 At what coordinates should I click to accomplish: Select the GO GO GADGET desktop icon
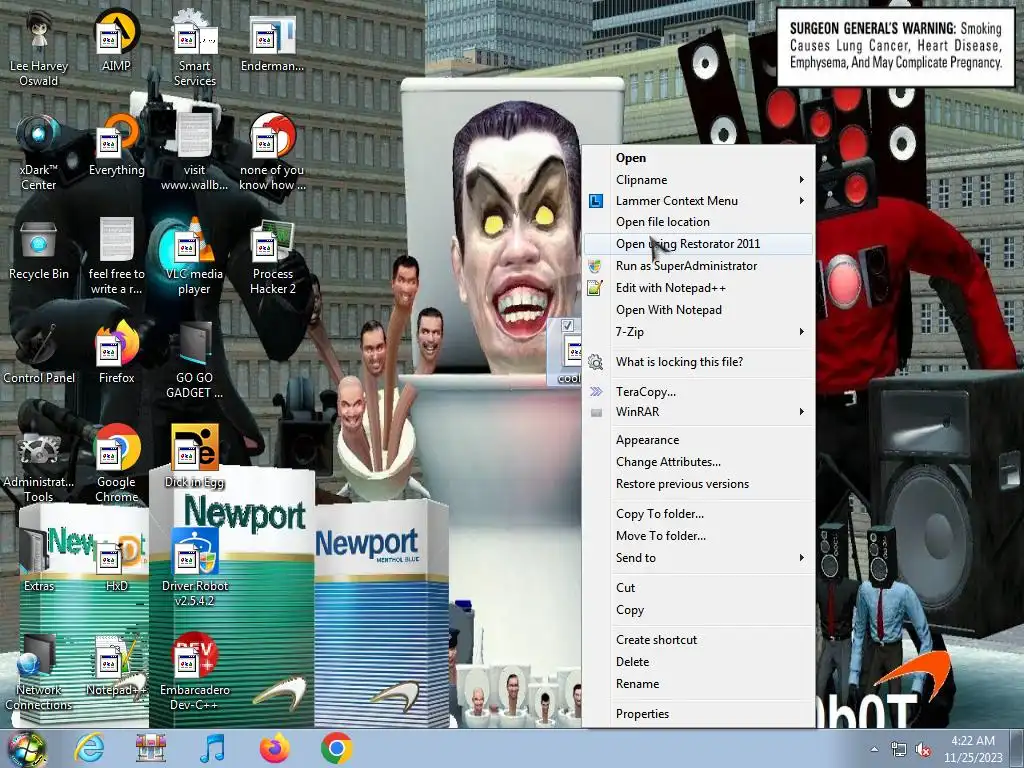pos(195,360)
